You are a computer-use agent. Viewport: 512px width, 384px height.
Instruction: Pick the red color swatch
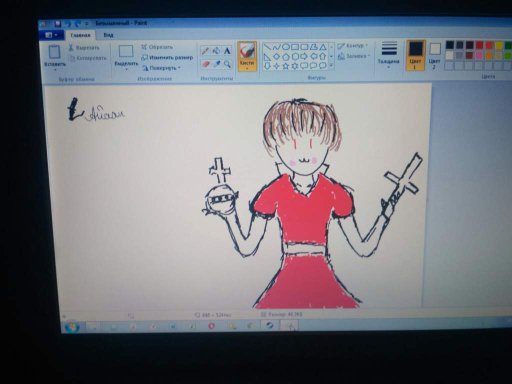click(479, 45)
